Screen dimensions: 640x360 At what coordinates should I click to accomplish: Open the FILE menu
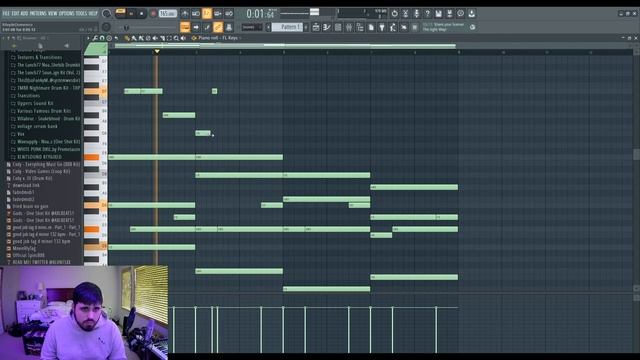[6, 13]
